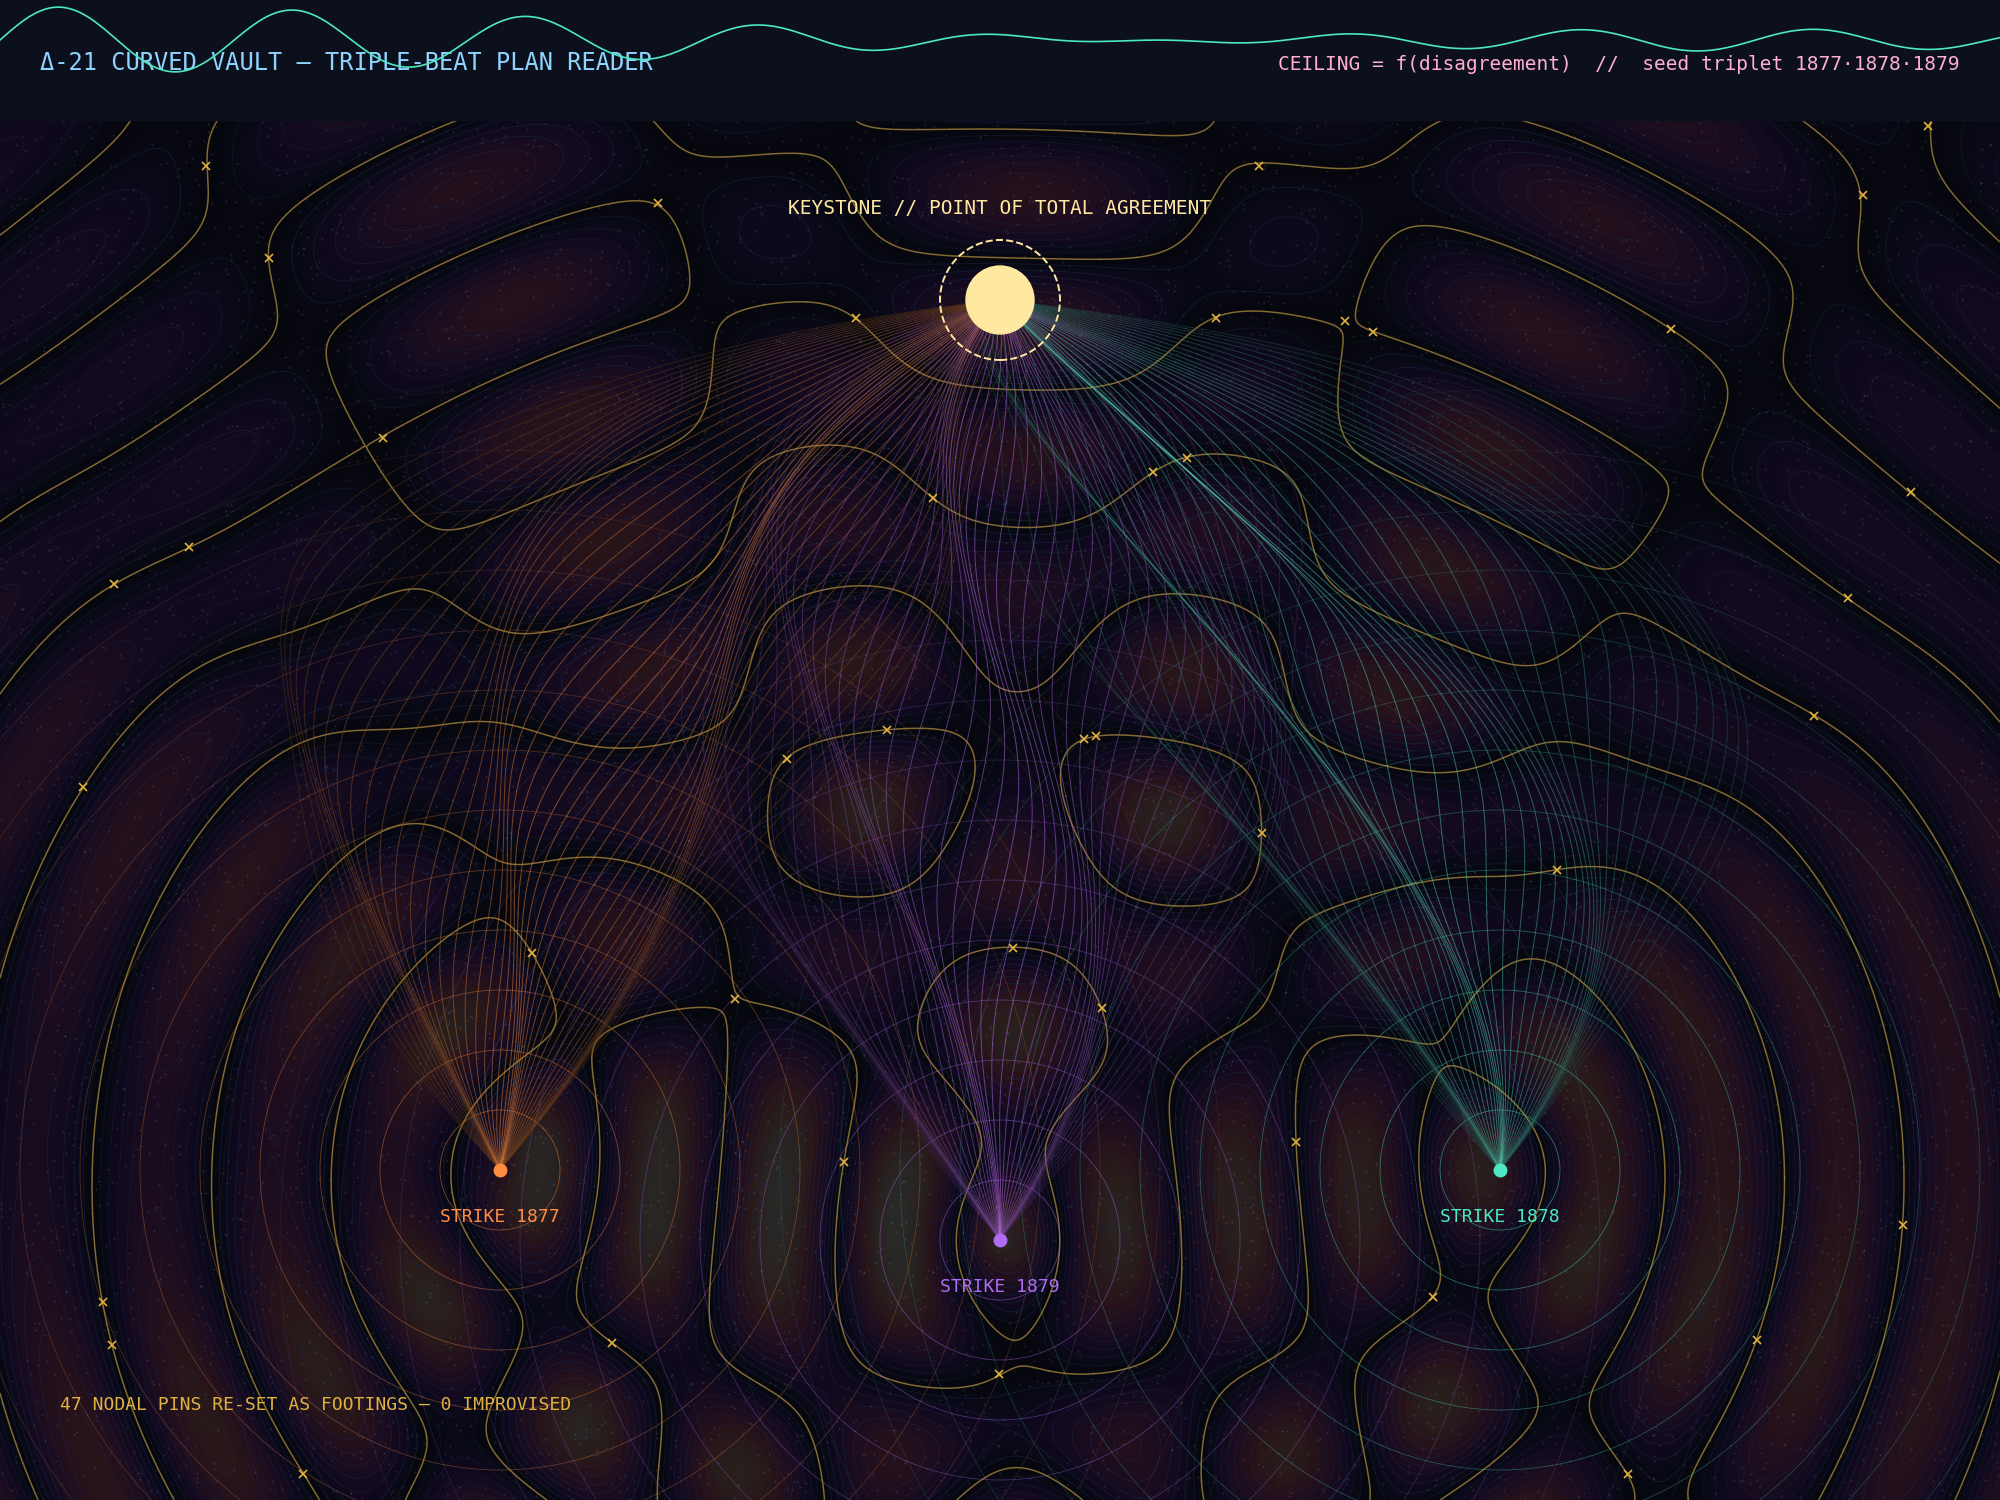Click the glowing keystone circle
The height and width of the screenshot is (1500, 2000).
click(x=1000, y=300)
